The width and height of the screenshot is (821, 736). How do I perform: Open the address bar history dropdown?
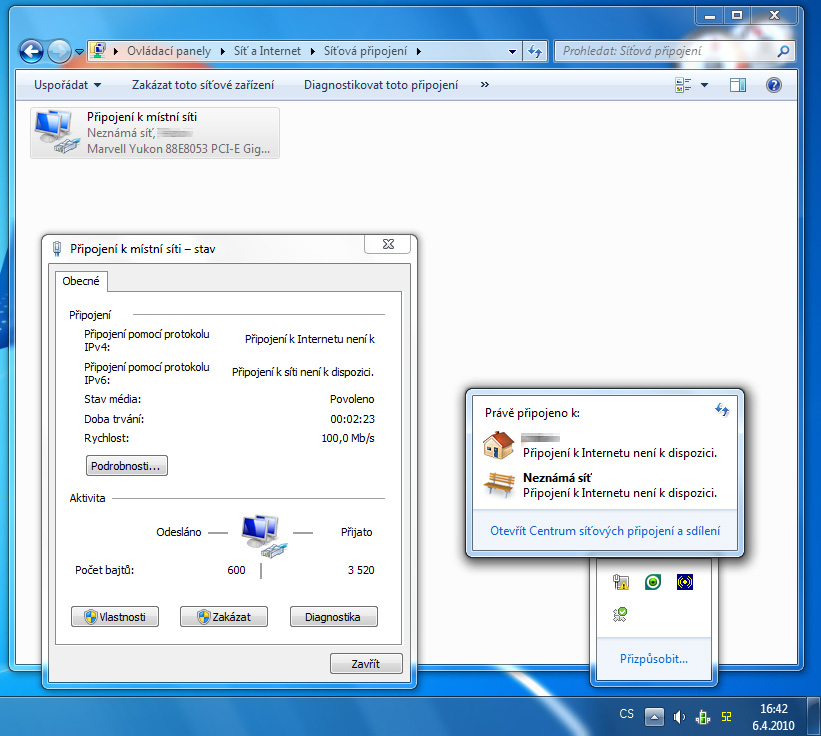[512, 51]
